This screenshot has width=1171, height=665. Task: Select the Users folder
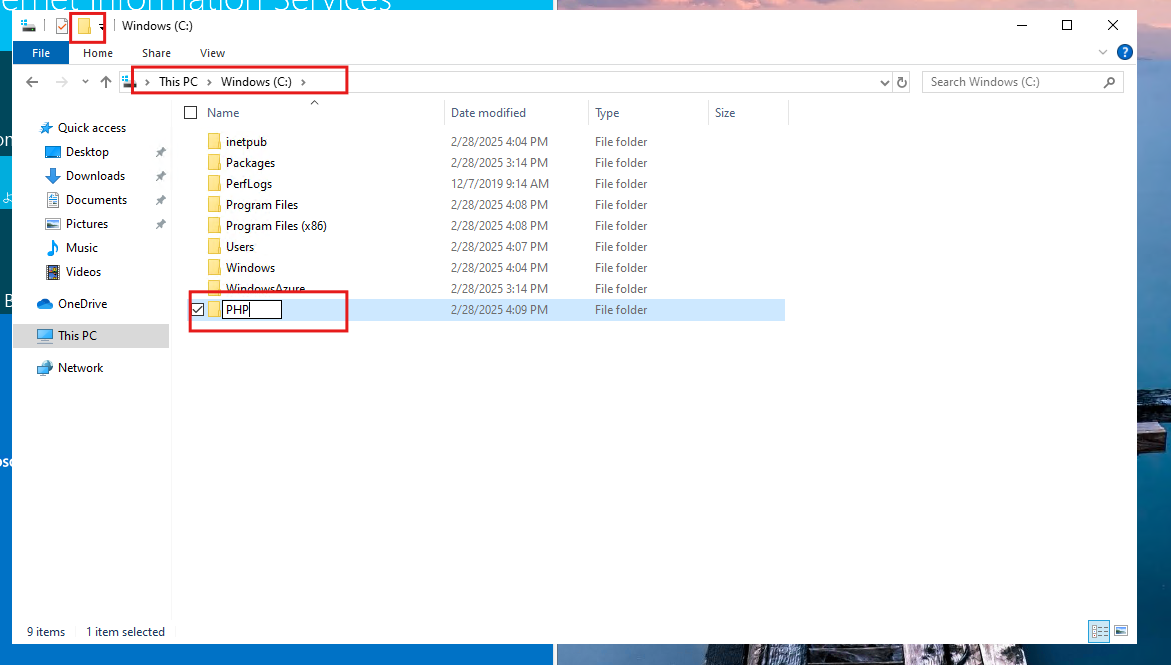click(240, 247)
